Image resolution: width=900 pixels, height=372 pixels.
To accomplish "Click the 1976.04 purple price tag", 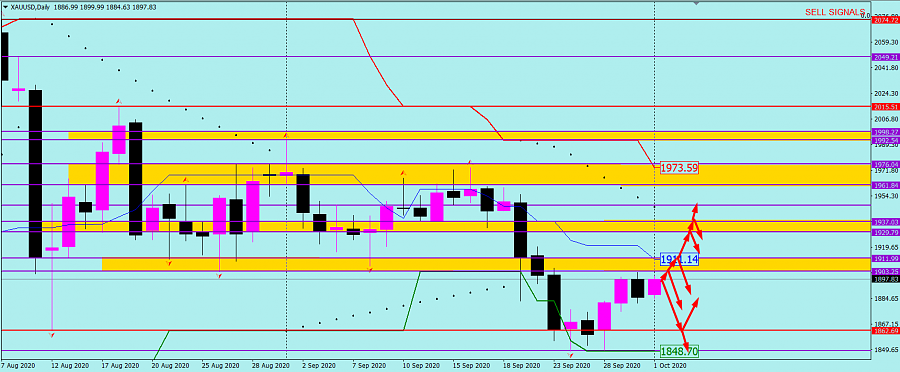I will pyautogui.click(x=886, y=164).
